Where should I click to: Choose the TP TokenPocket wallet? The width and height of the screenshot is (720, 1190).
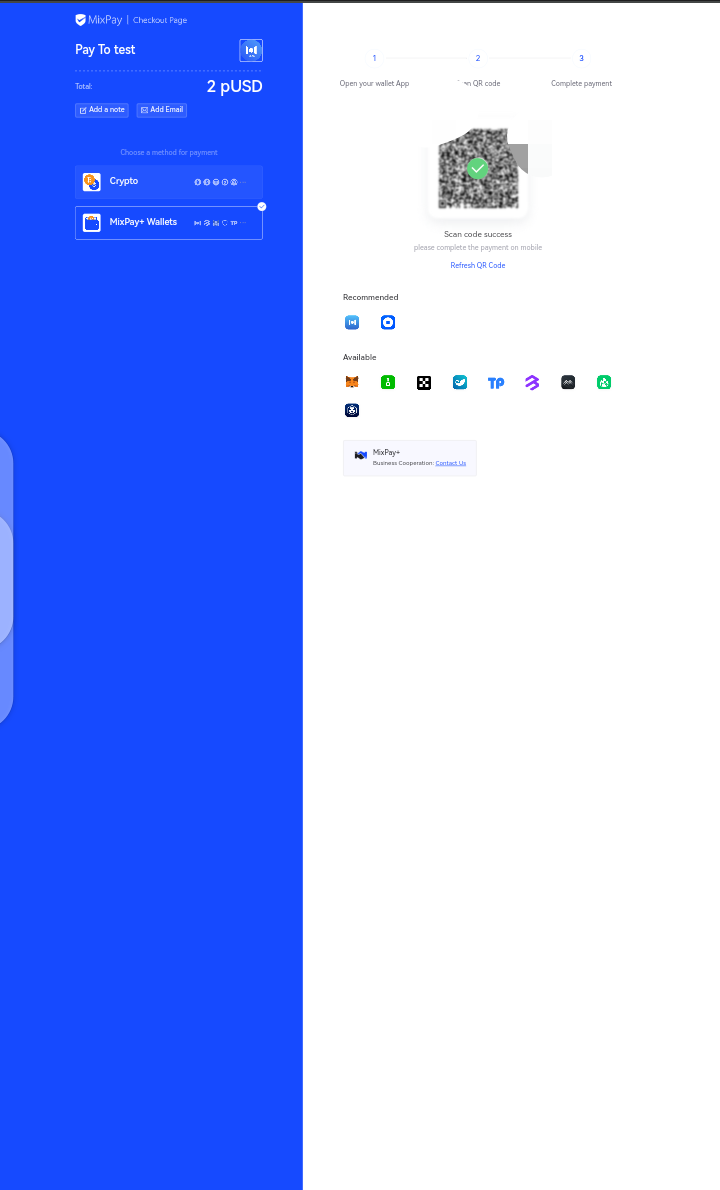click(496, 383)
